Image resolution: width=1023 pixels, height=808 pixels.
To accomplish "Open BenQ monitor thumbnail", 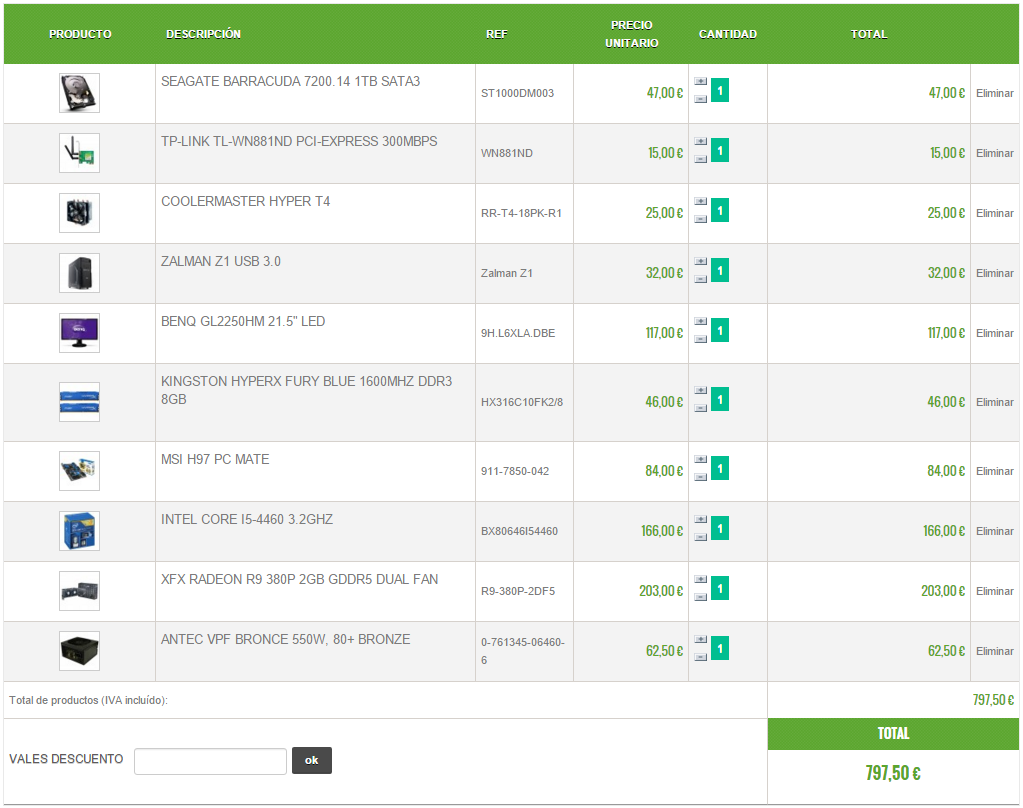I will click(80, 333).
